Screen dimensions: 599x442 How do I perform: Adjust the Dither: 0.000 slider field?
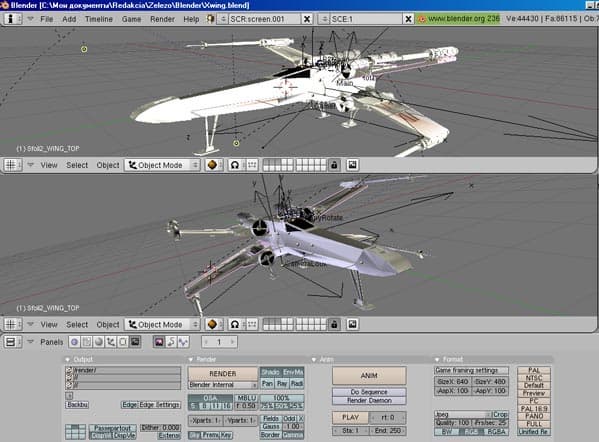[160, 427]
